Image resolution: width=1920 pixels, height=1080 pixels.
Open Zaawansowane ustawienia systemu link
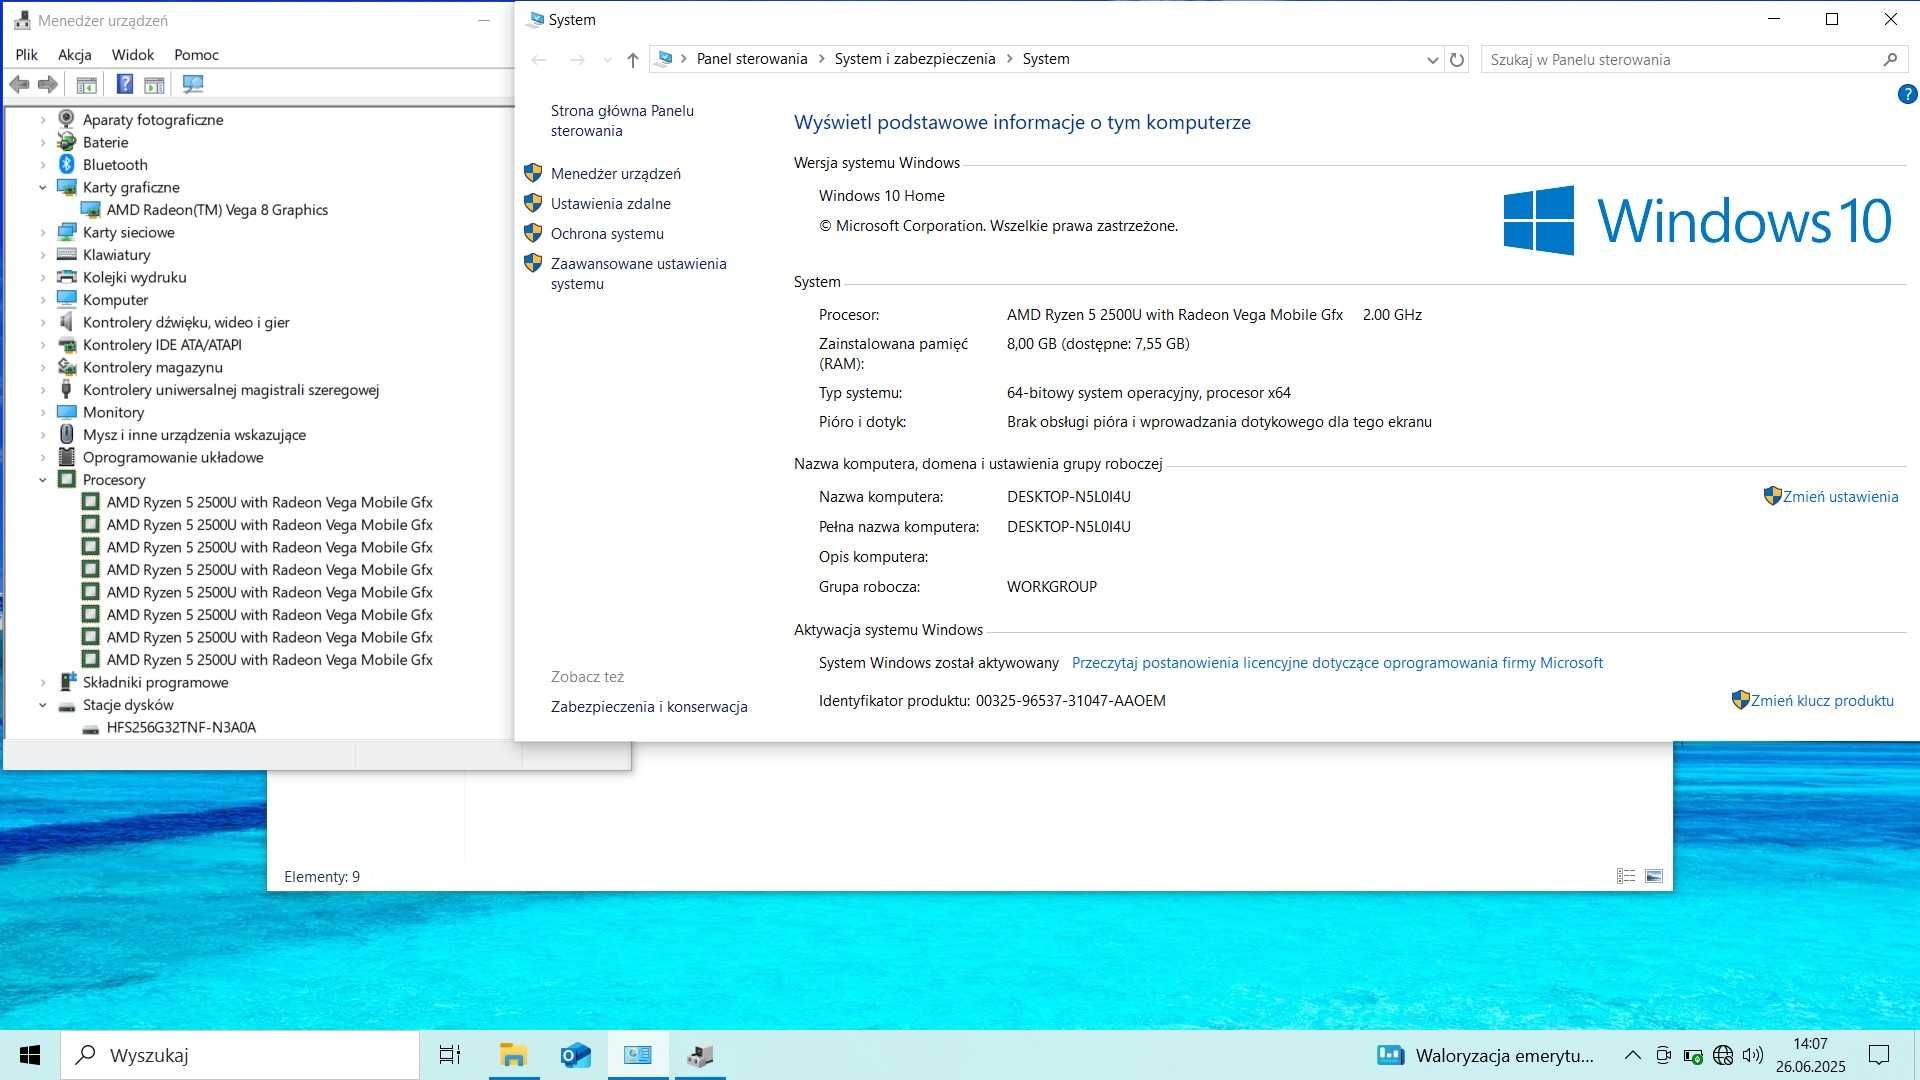coord(639,273)
